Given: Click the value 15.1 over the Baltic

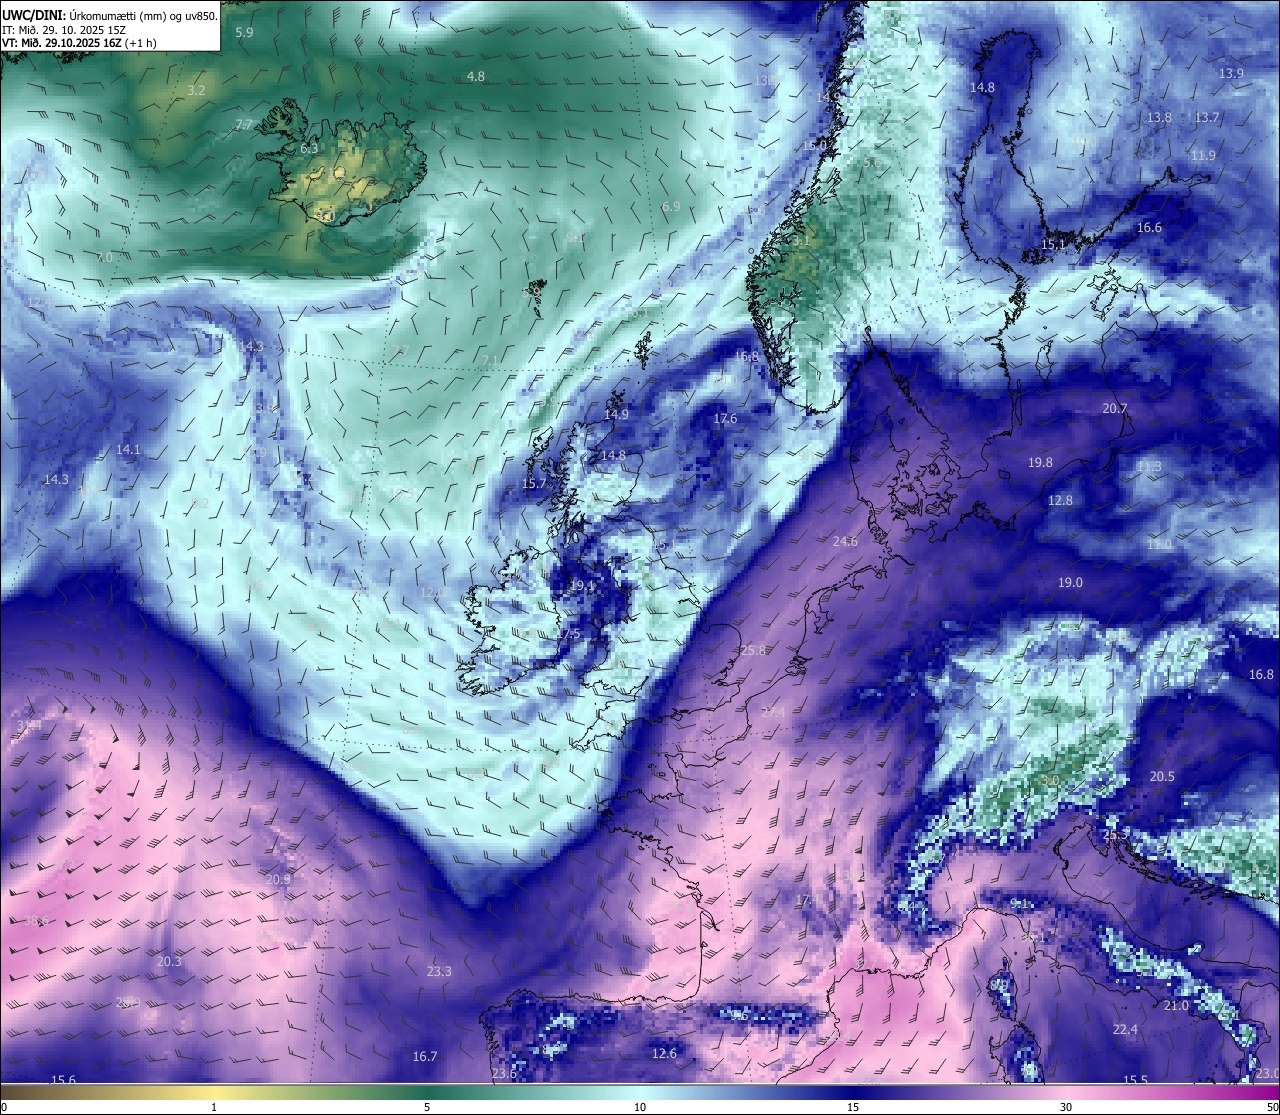Looking at the screenshot, I should pos(1053,245).
